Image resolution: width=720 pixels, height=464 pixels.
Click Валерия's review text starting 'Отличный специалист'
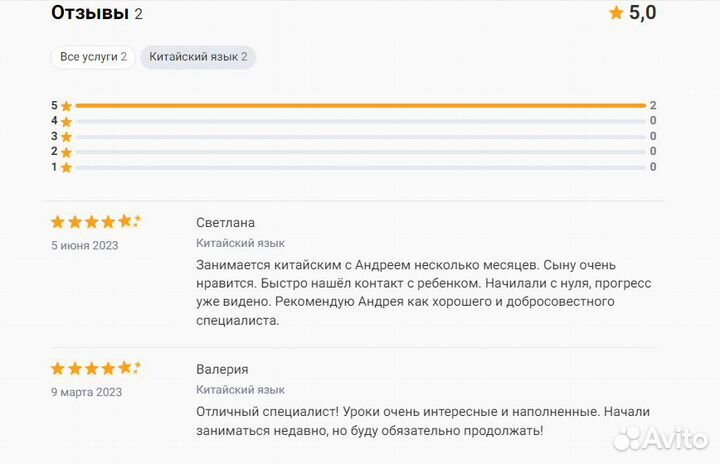pos(423,421)
